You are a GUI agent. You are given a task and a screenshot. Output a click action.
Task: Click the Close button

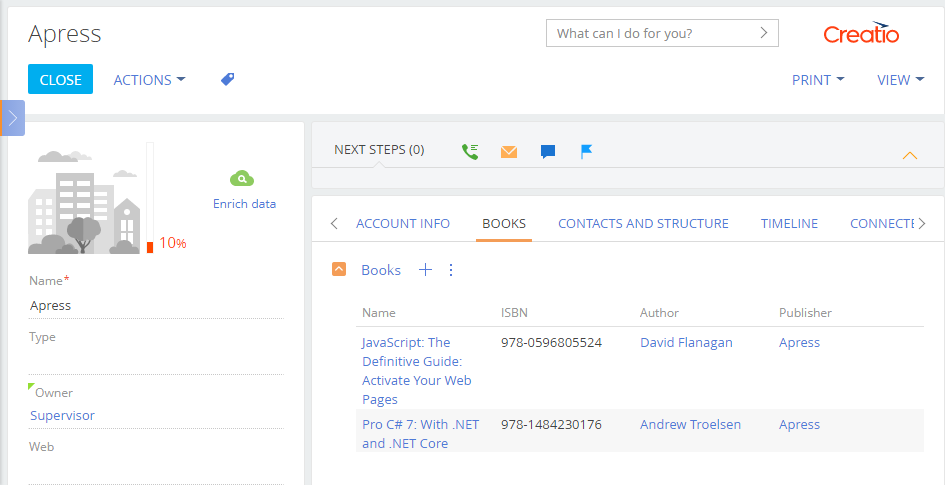60,79
